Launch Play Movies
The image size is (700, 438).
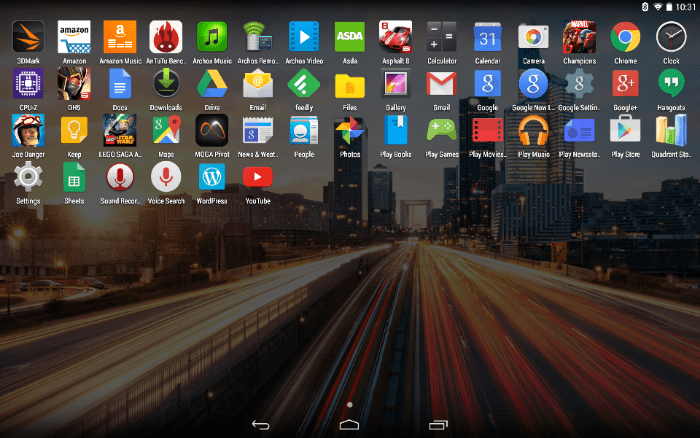coord(488,130)
